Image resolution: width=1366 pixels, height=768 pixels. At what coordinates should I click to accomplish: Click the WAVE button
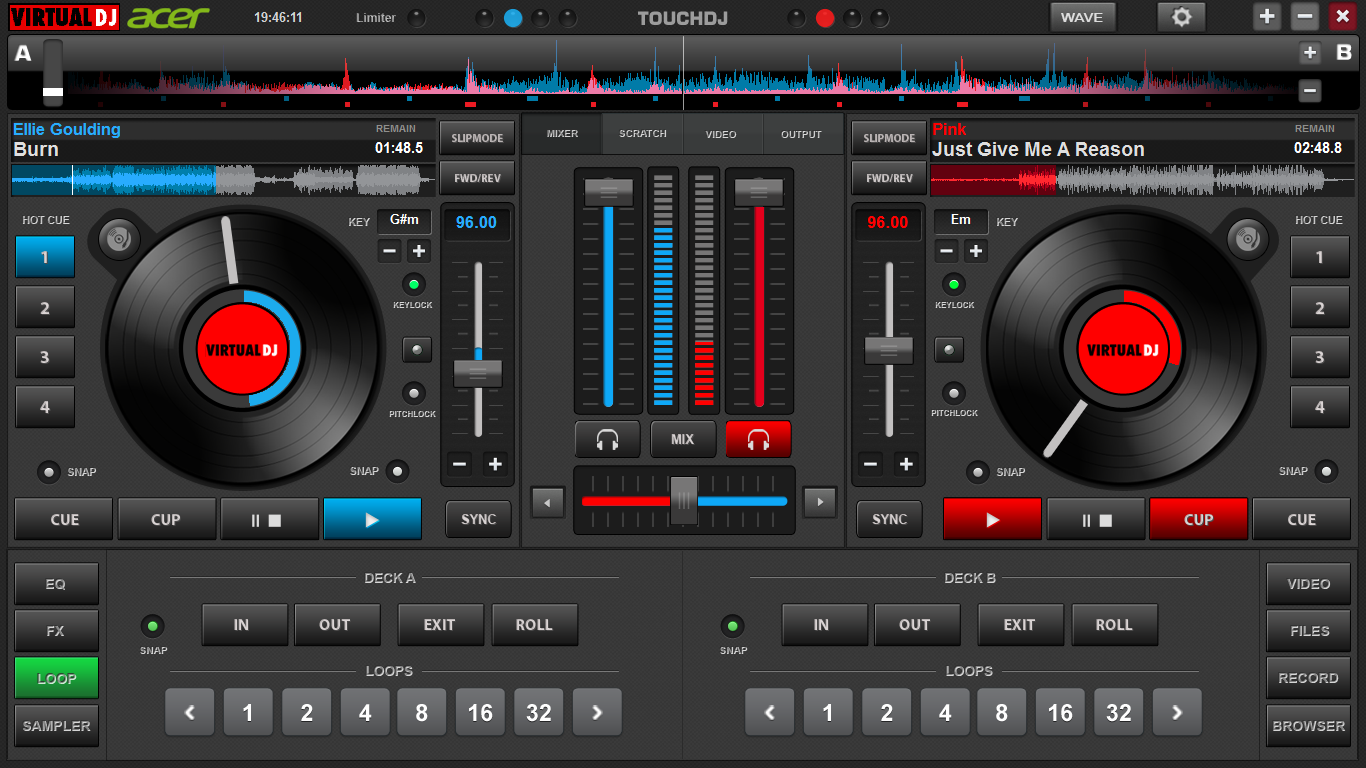tap(1082, 17)
